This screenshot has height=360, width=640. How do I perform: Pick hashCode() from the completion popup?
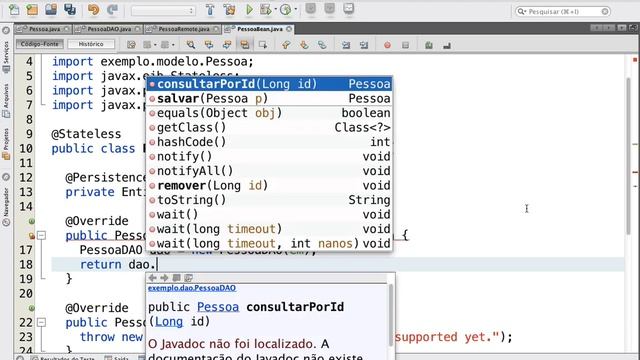point(269,142)
